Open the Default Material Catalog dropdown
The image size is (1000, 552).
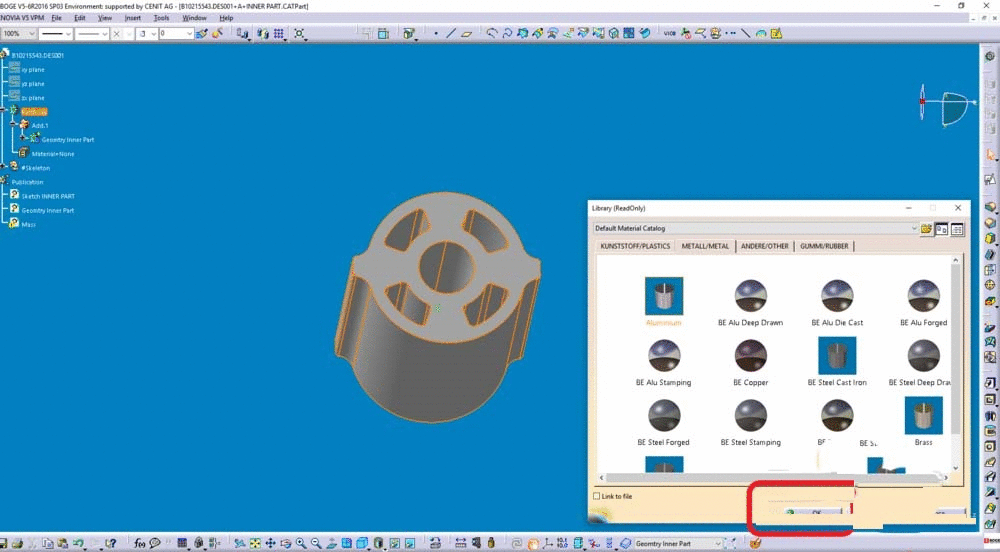(913, 229)
